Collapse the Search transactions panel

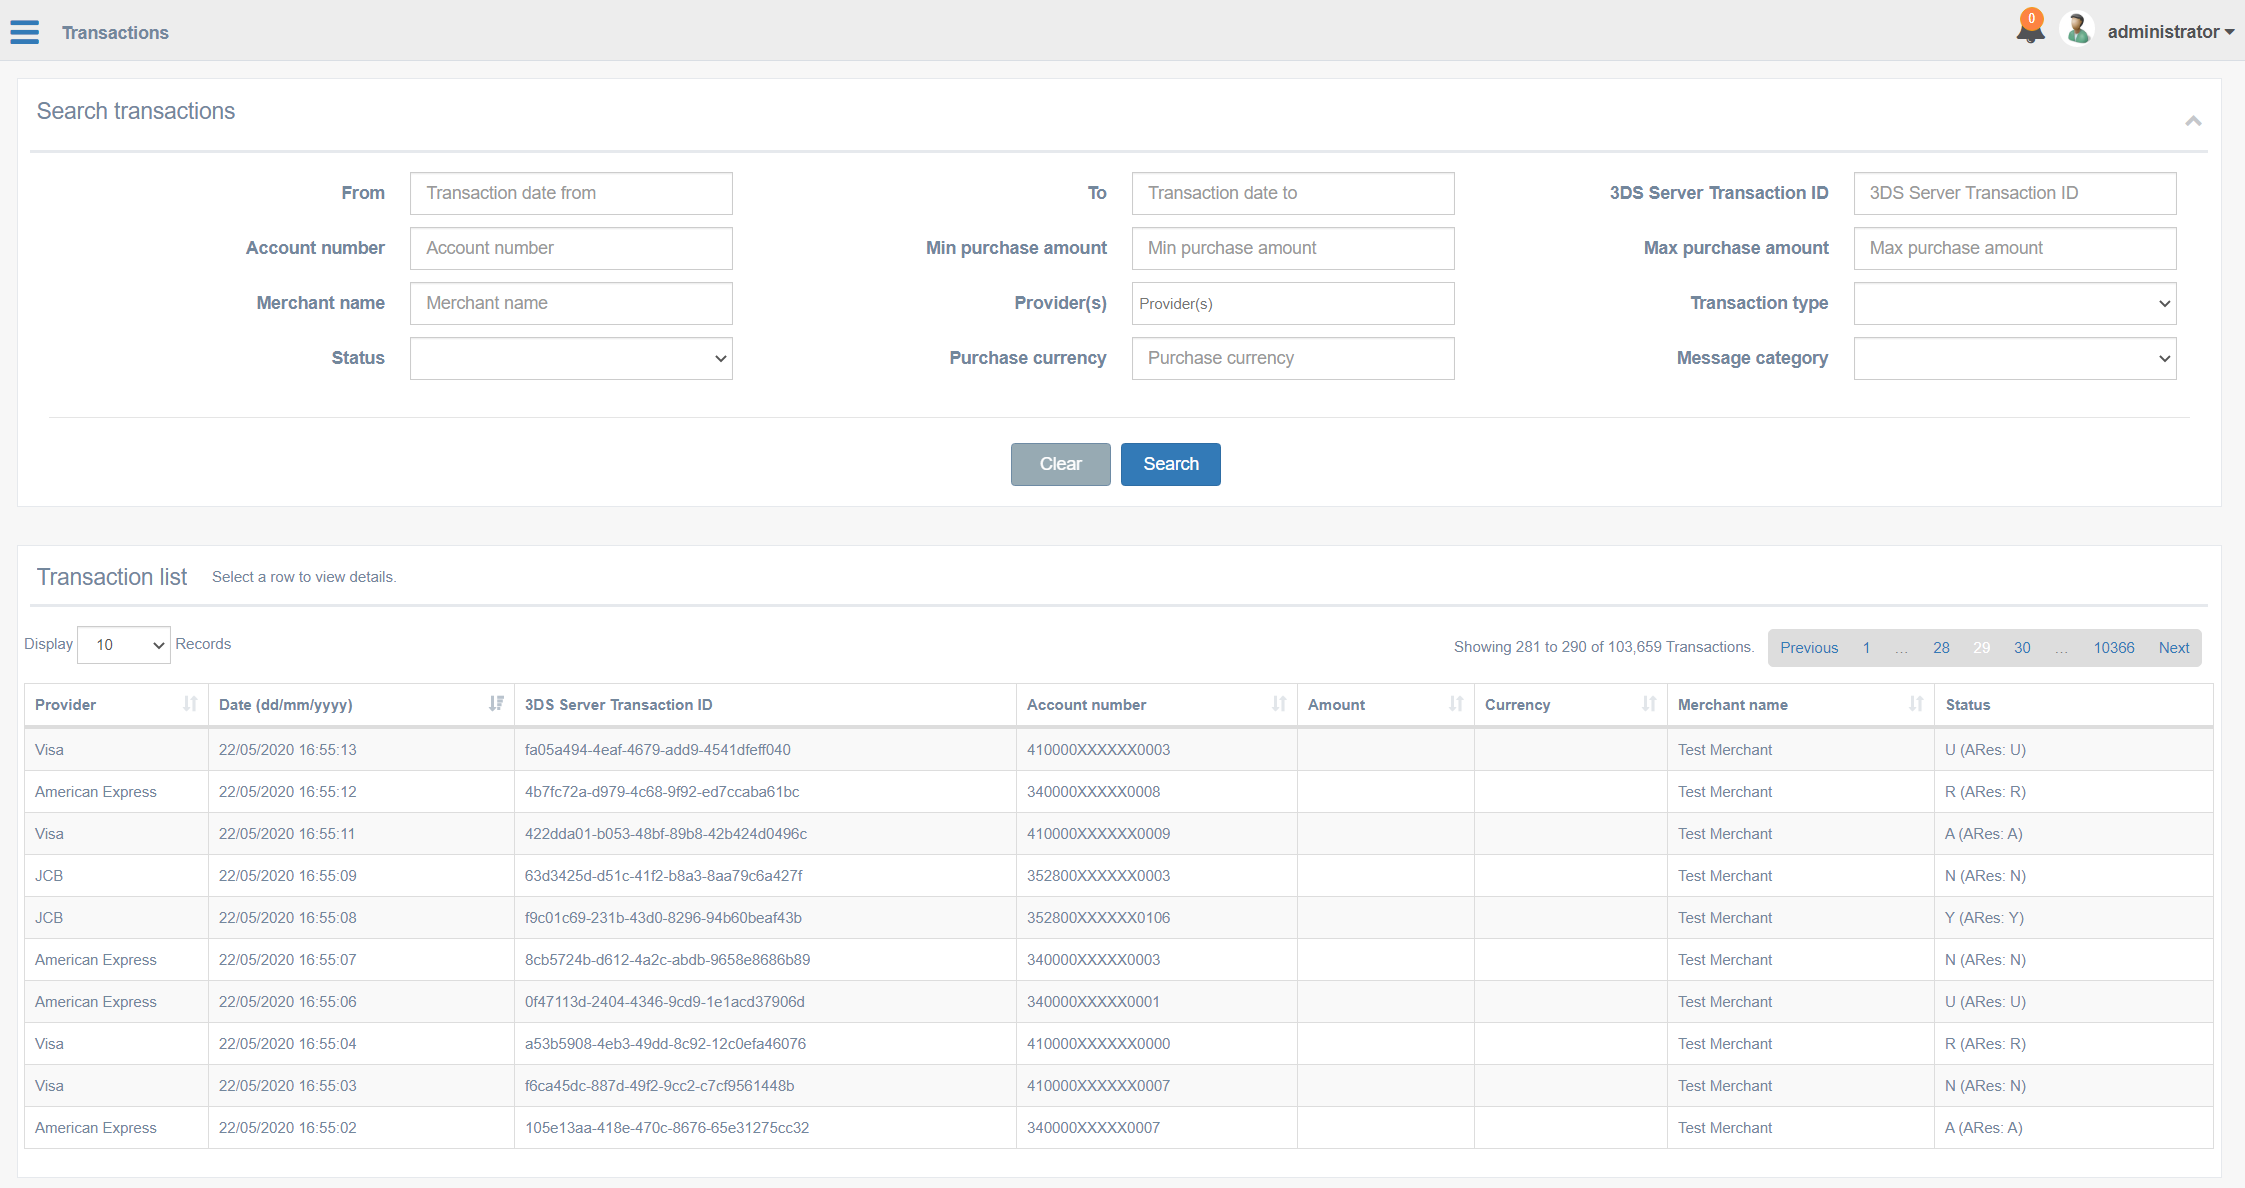(2193, 121)
